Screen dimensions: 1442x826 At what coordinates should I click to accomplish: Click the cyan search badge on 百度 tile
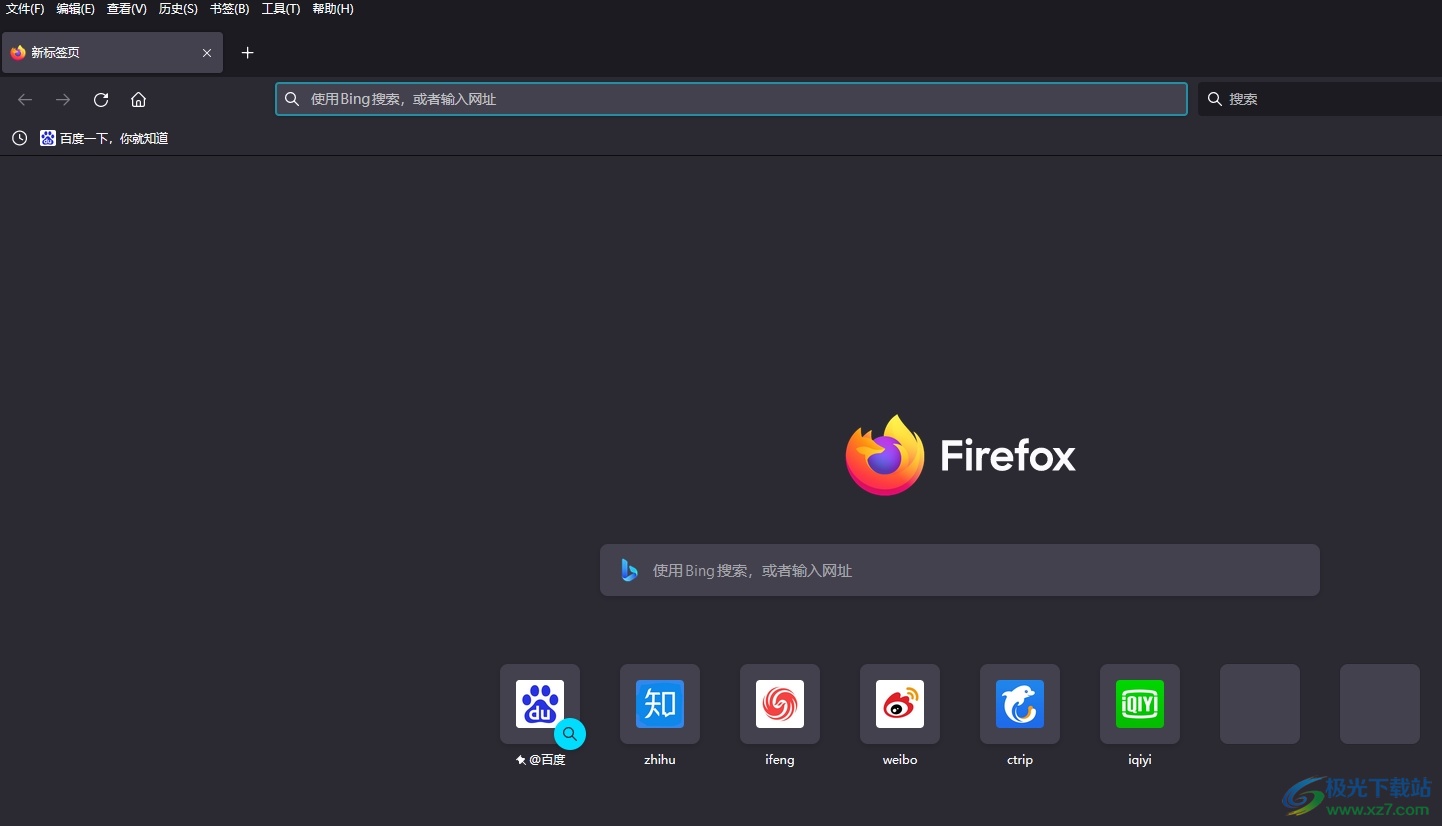[570, 734]
